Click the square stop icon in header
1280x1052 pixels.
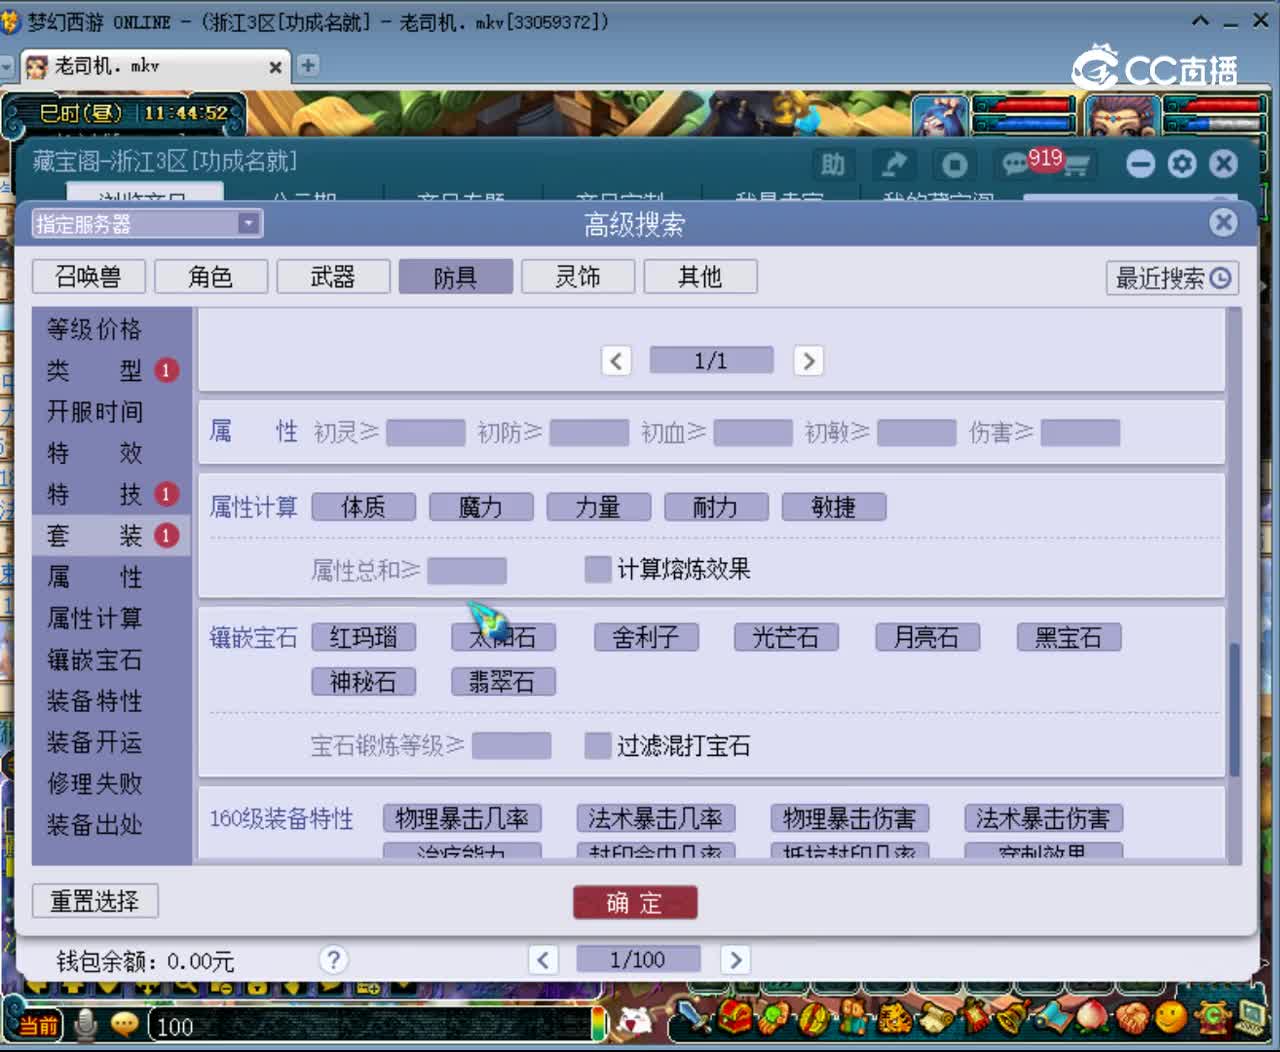click(x=954, y=164)
